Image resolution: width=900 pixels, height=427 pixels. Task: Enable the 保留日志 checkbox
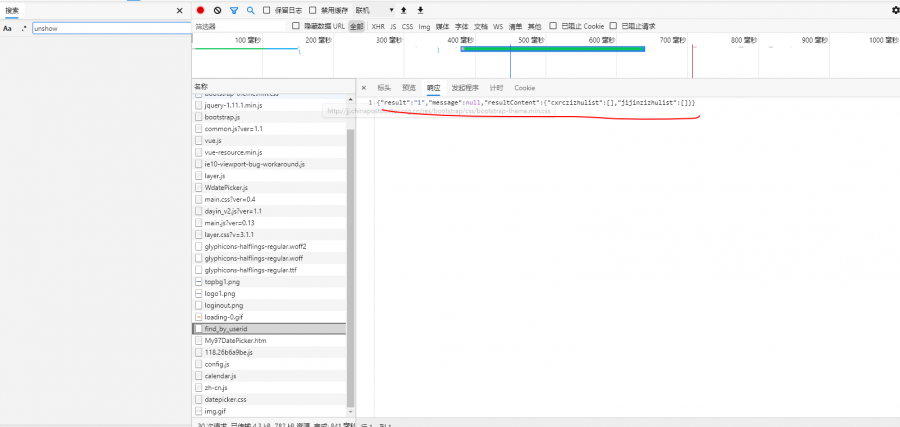click(x=267, y=10)
